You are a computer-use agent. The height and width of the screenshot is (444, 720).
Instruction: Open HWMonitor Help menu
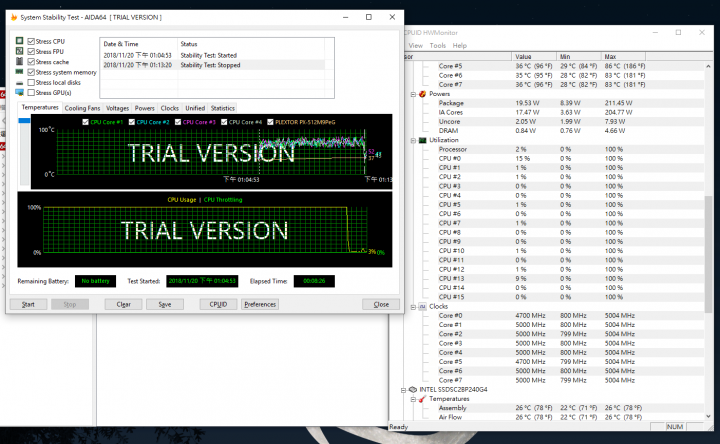(460, 45)
